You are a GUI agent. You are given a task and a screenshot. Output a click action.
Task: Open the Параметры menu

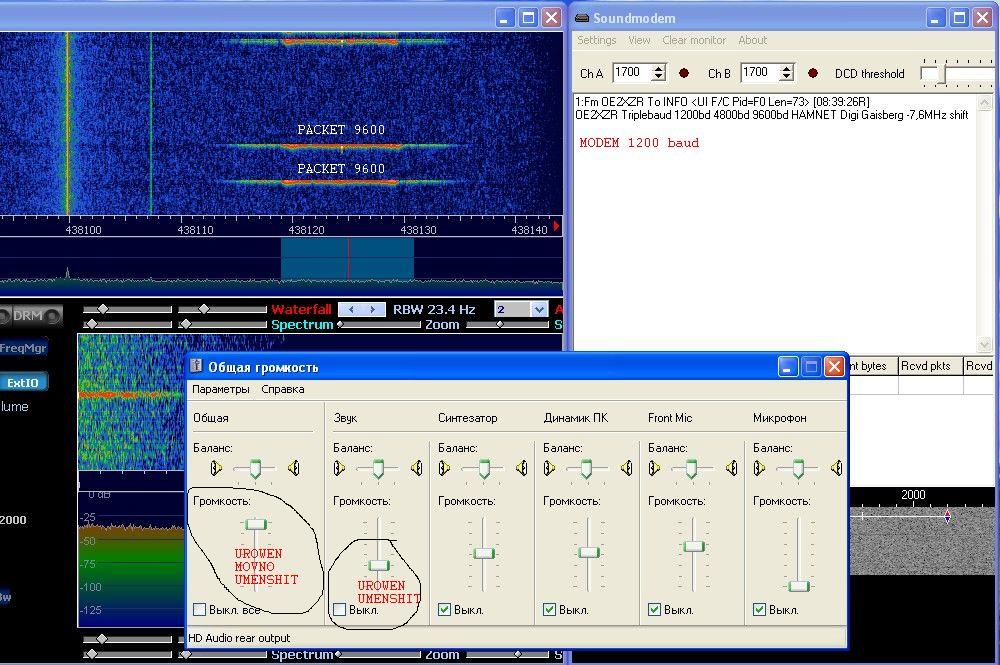[220, 389]
